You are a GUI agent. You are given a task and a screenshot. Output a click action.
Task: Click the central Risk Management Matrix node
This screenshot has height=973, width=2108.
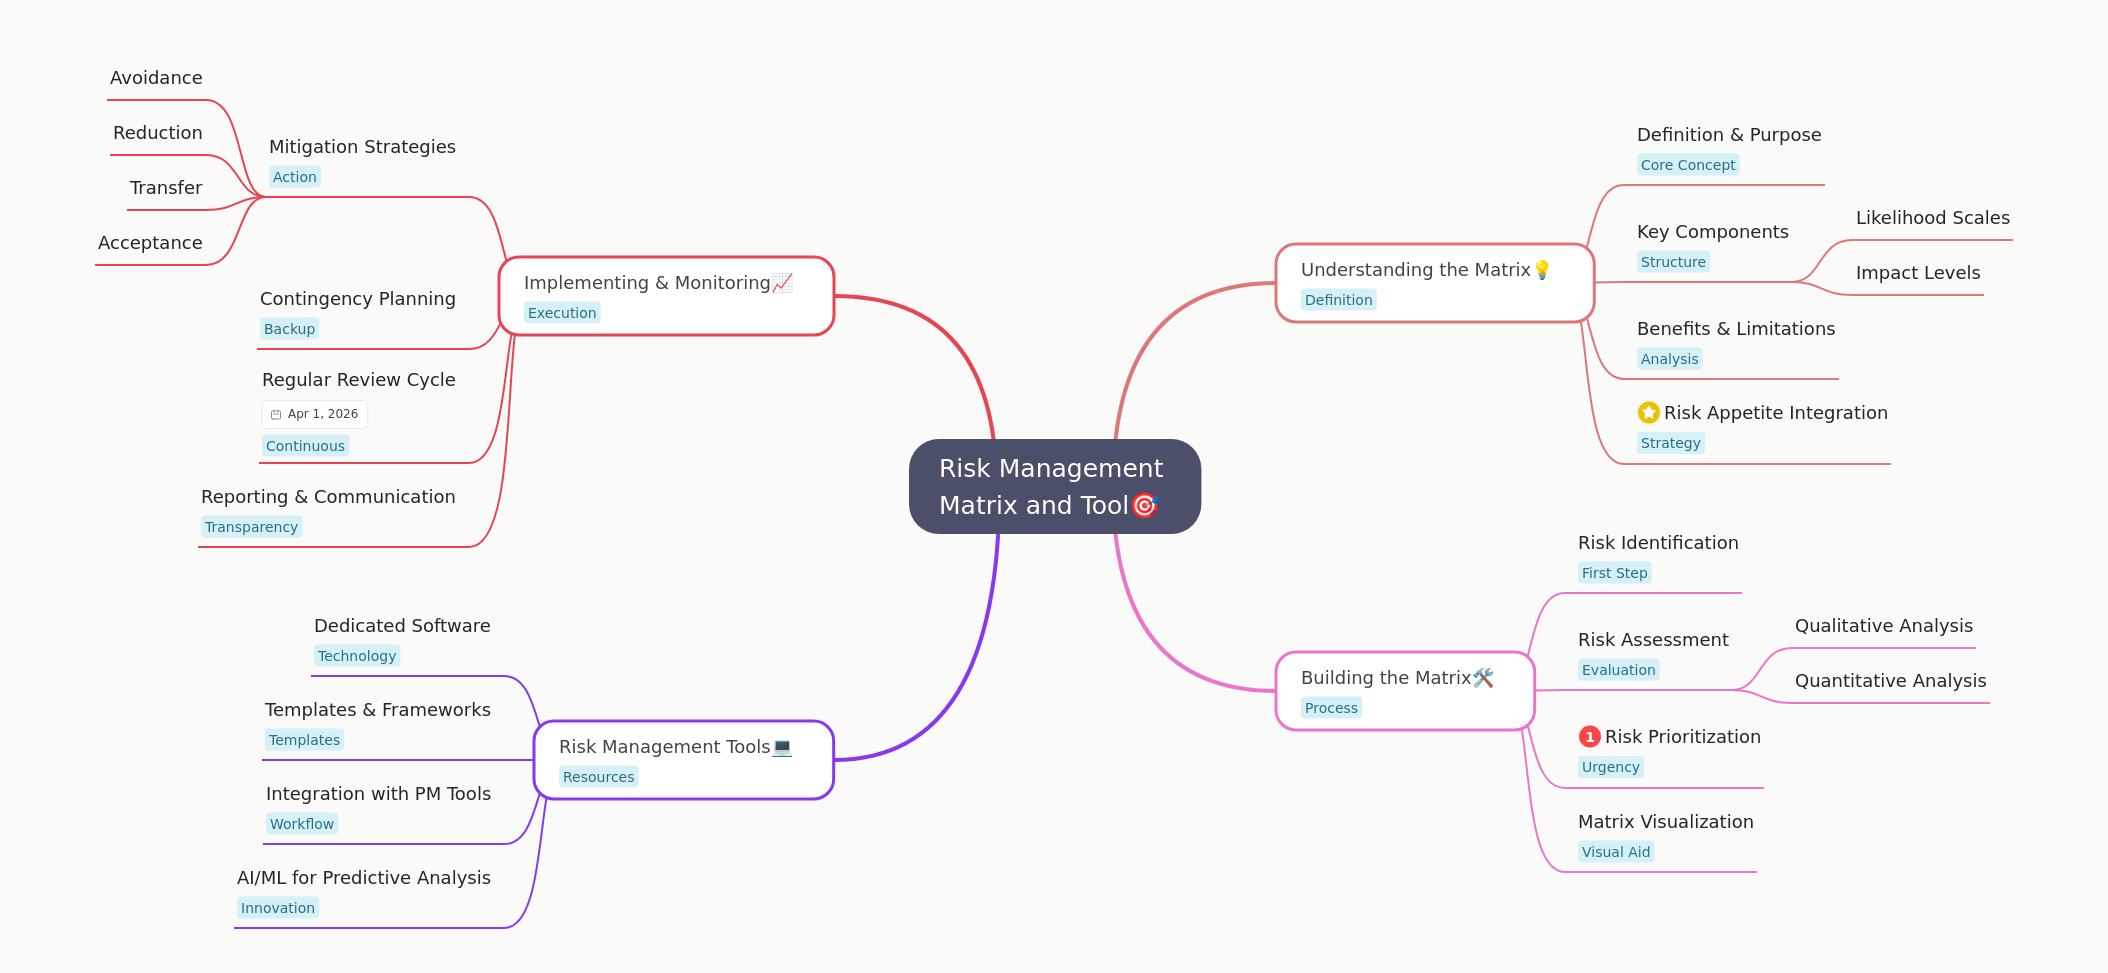(x=1055, y=487)
